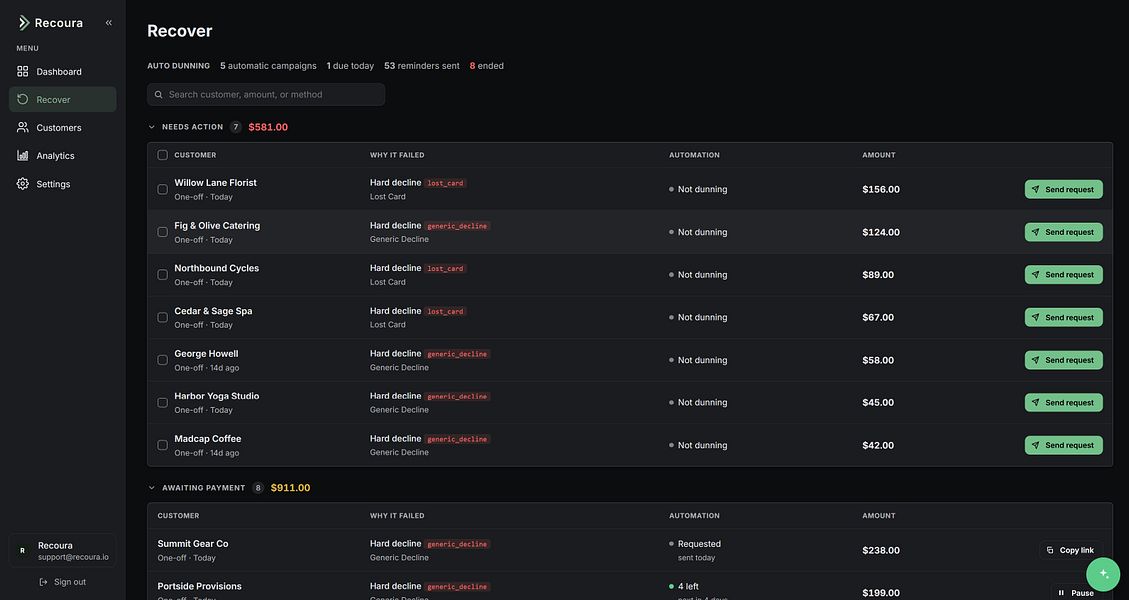The height and width of the screenshot is (600, 1129).
Task: Click the 5 automatic campaigns stat
Action: point(268,66)
